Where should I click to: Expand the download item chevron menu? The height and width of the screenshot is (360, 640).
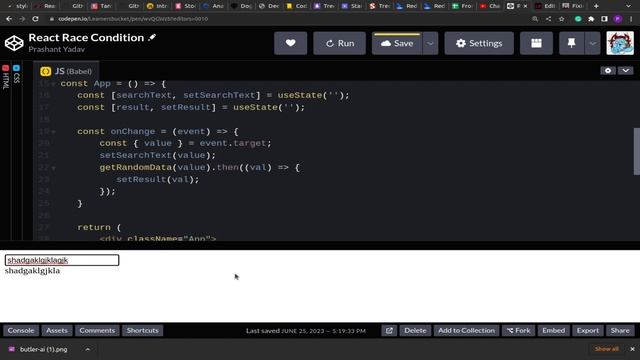87,349
